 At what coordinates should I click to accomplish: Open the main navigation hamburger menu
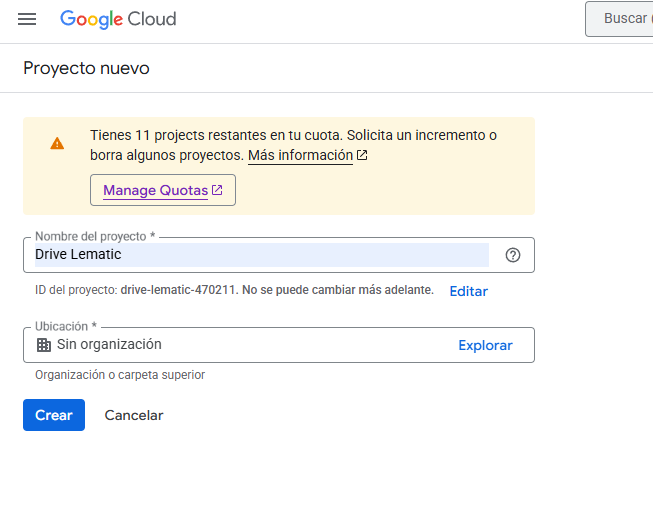[x=27, y=19]
